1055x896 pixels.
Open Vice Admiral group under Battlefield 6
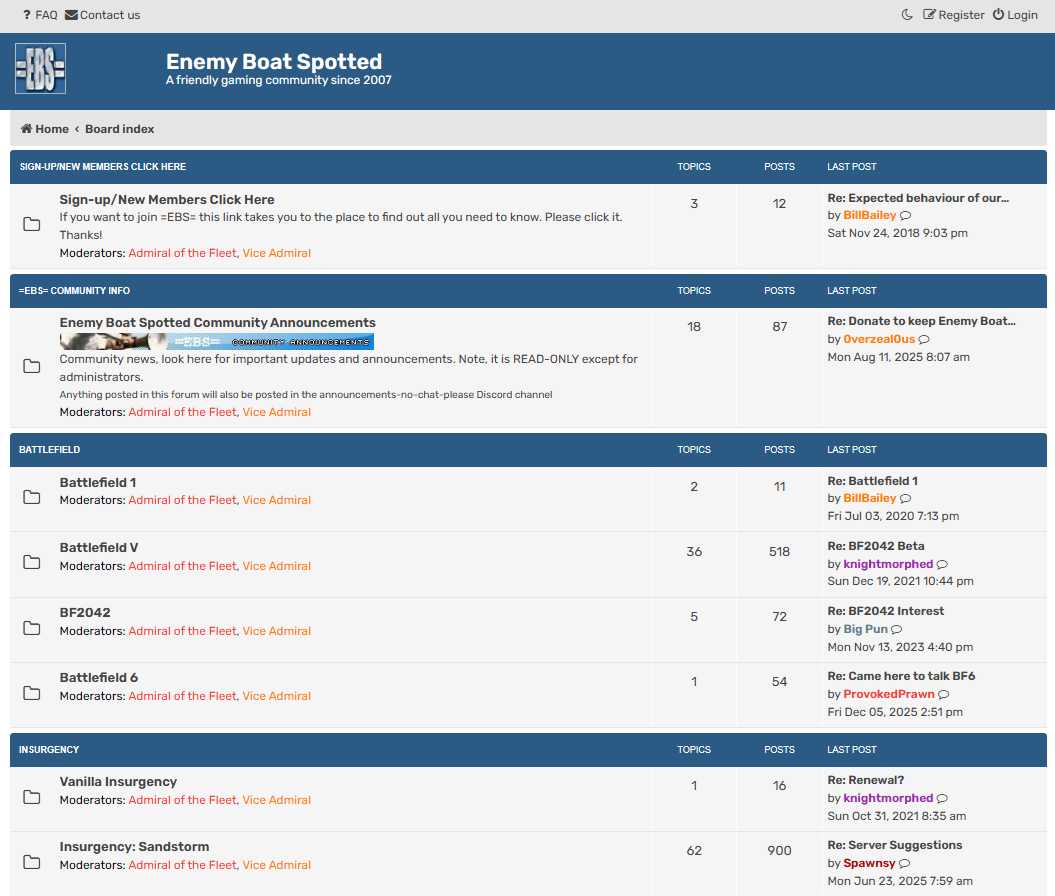point(277,696)
